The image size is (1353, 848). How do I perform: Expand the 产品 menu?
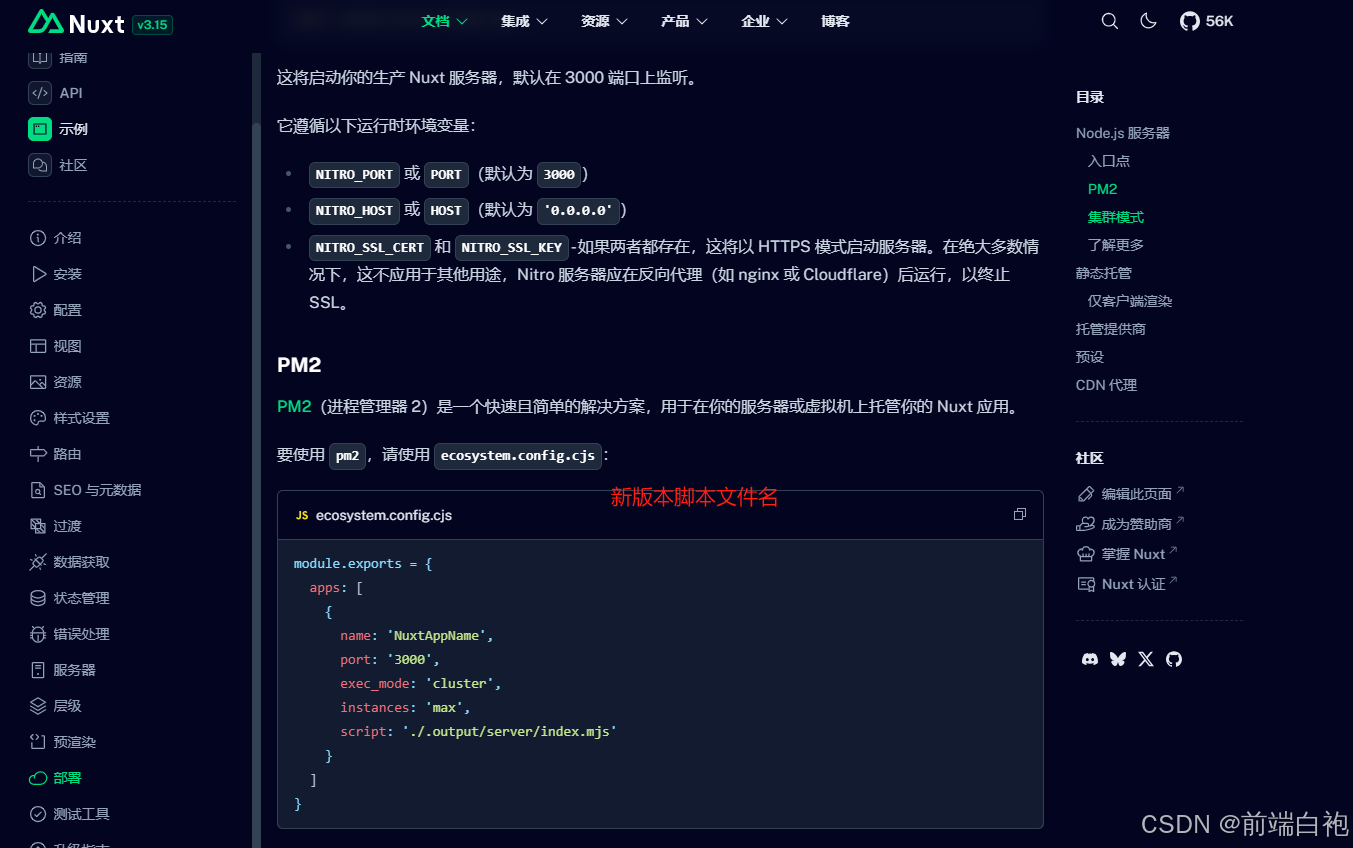click(x=684, y=21)
